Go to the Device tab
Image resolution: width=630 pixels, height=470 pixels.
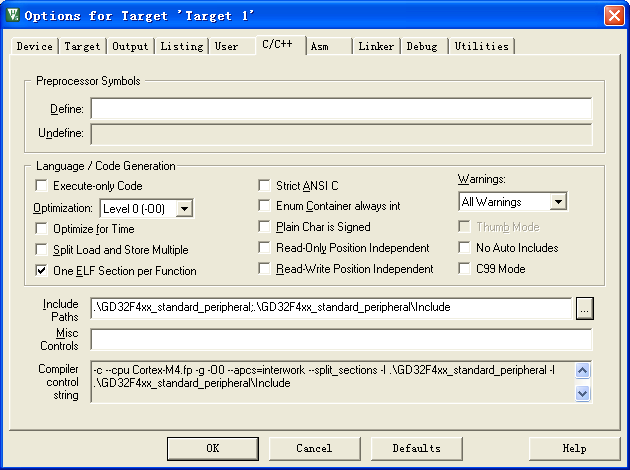[35, 47]
